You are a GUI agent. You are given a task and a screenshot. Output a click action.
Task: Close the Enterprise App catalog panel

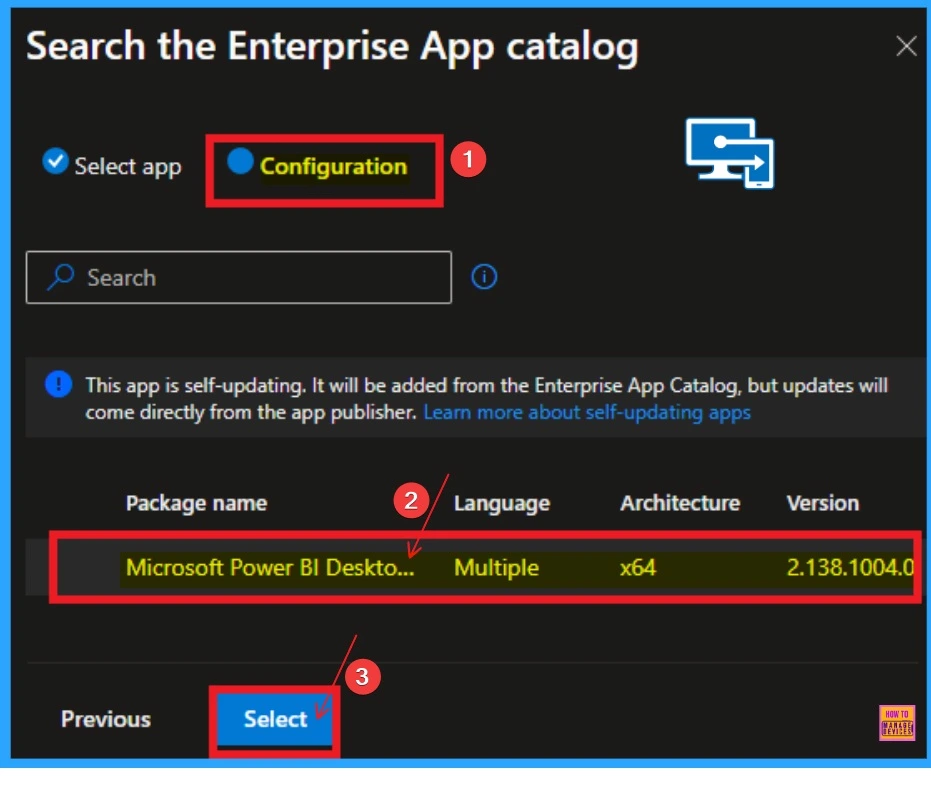pos(906,46)
